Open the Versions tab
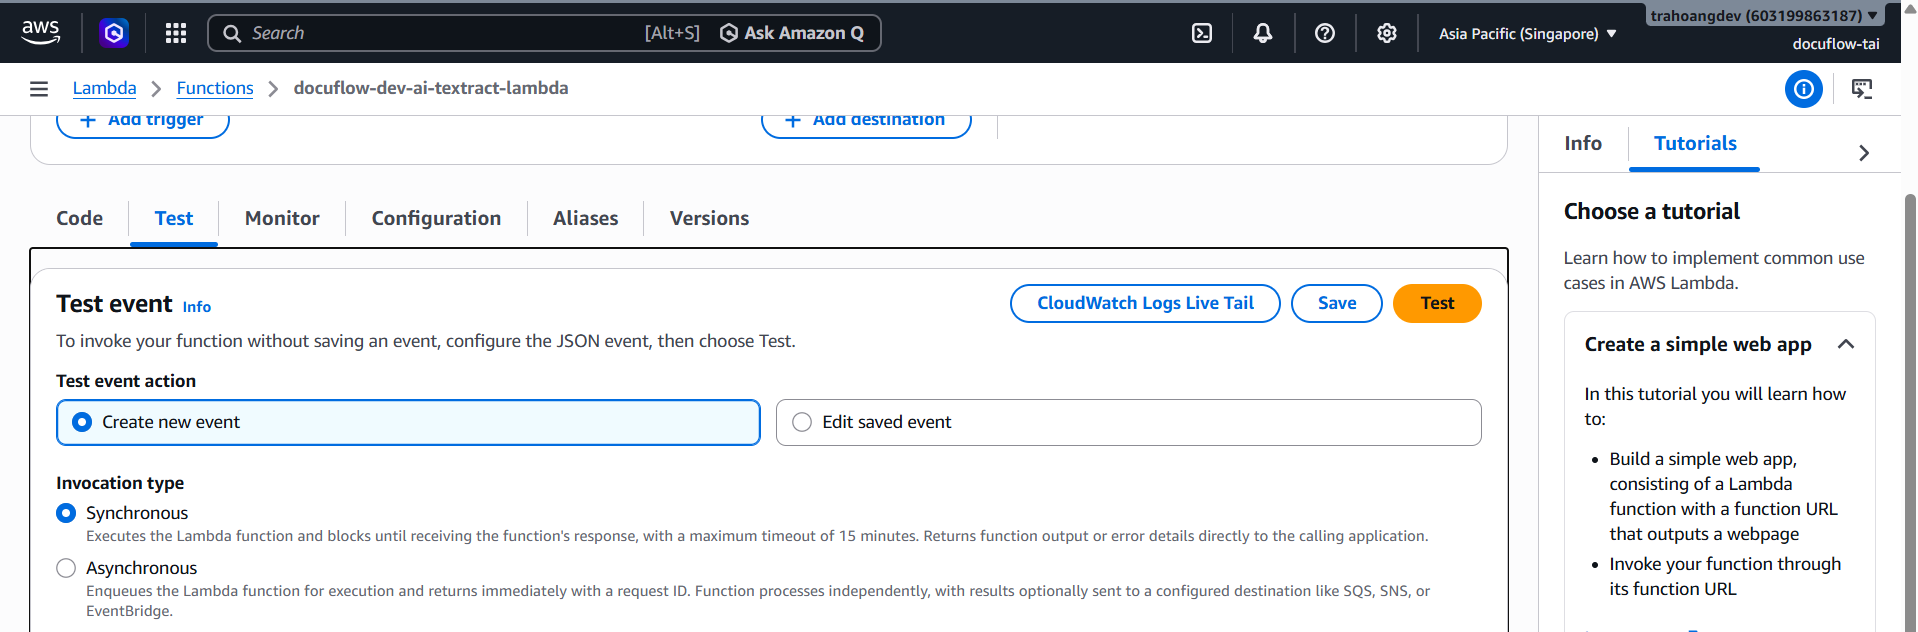The width and height of the screenshot is (1918, 632). coord(709,218)
